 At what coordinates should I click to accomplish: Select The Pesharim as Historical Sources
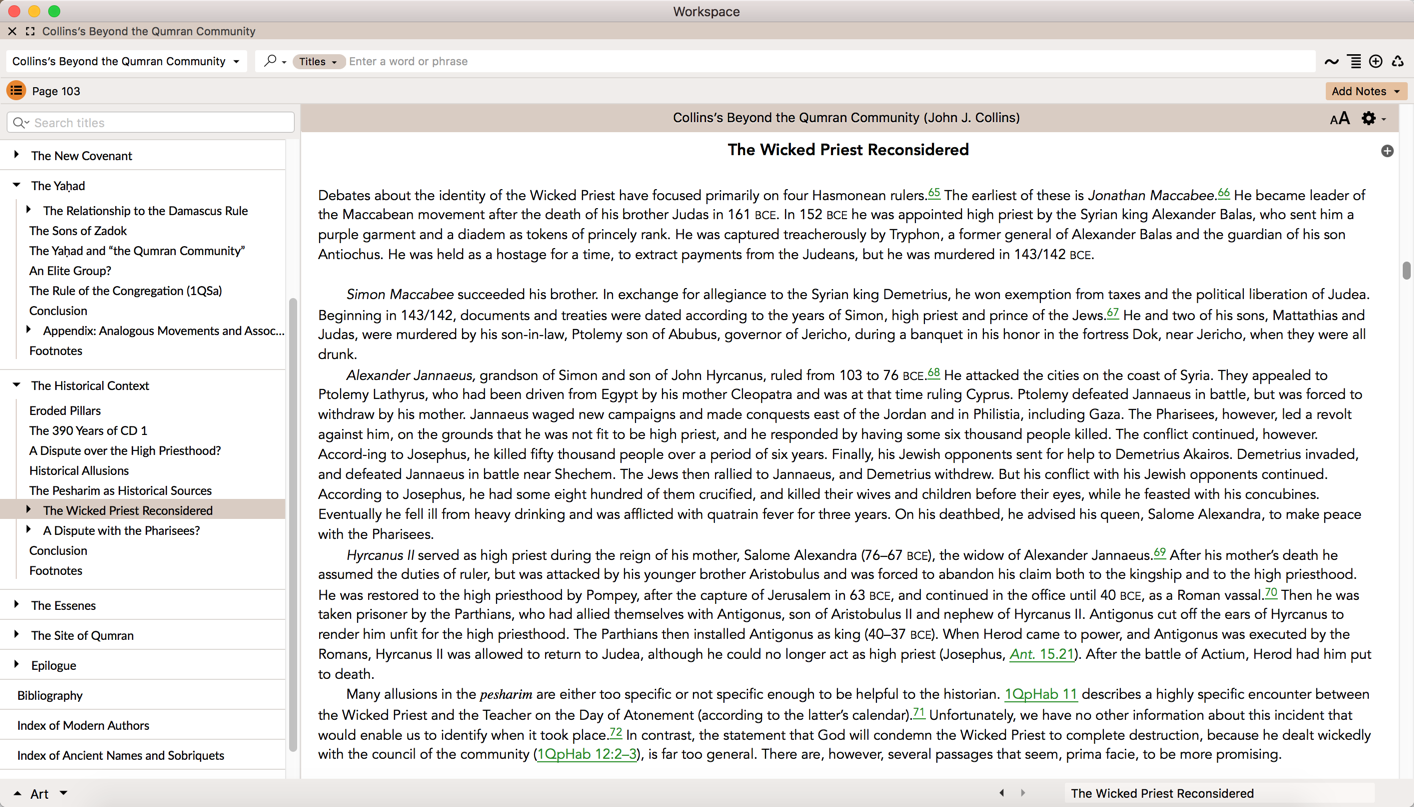pos(120,491)
